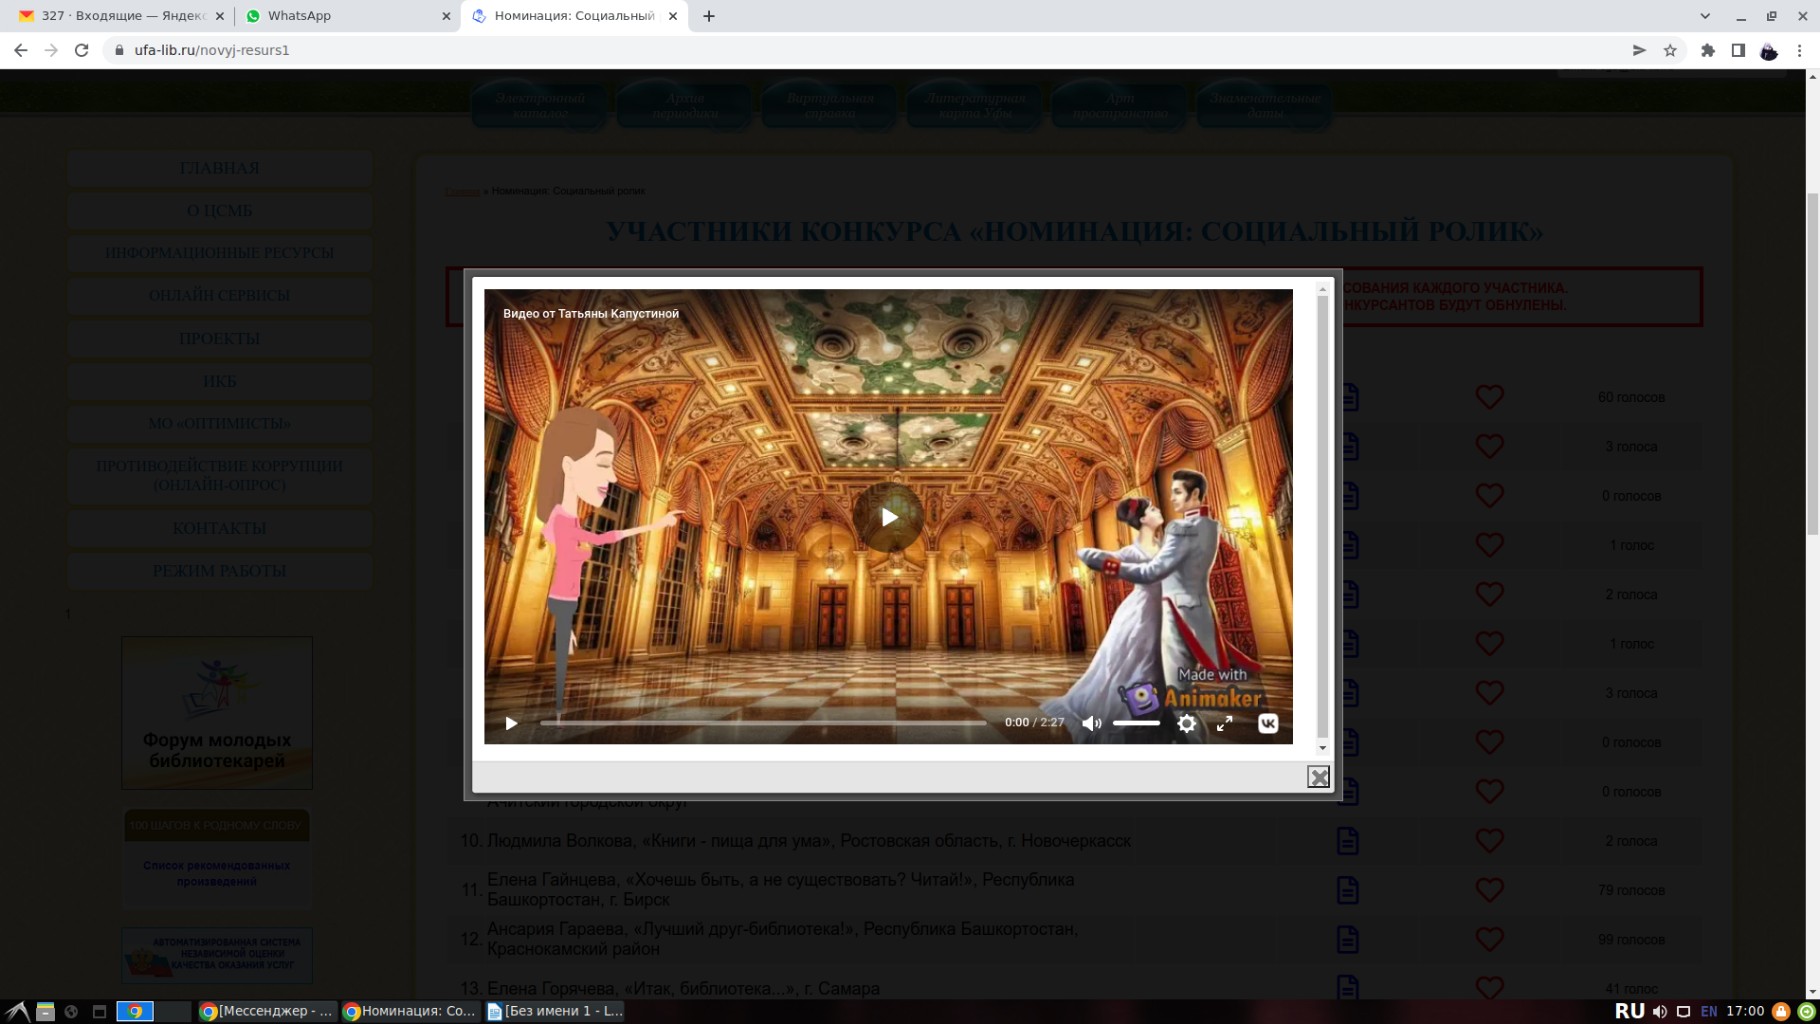Switch to the WhatsApp tab
The width and height of the screenshot is (1820, 1024).
(340, 16)
